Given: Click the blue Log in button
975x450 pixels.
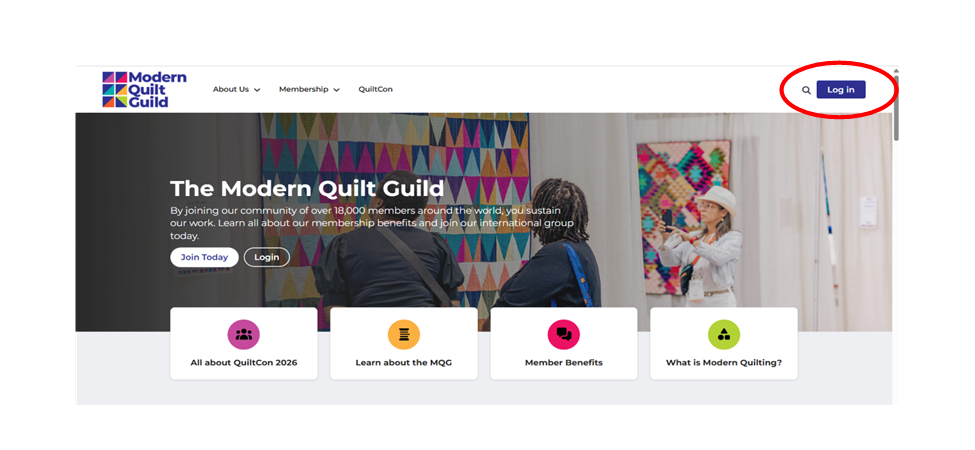Looking at the screenshot, I should point(841,90).
